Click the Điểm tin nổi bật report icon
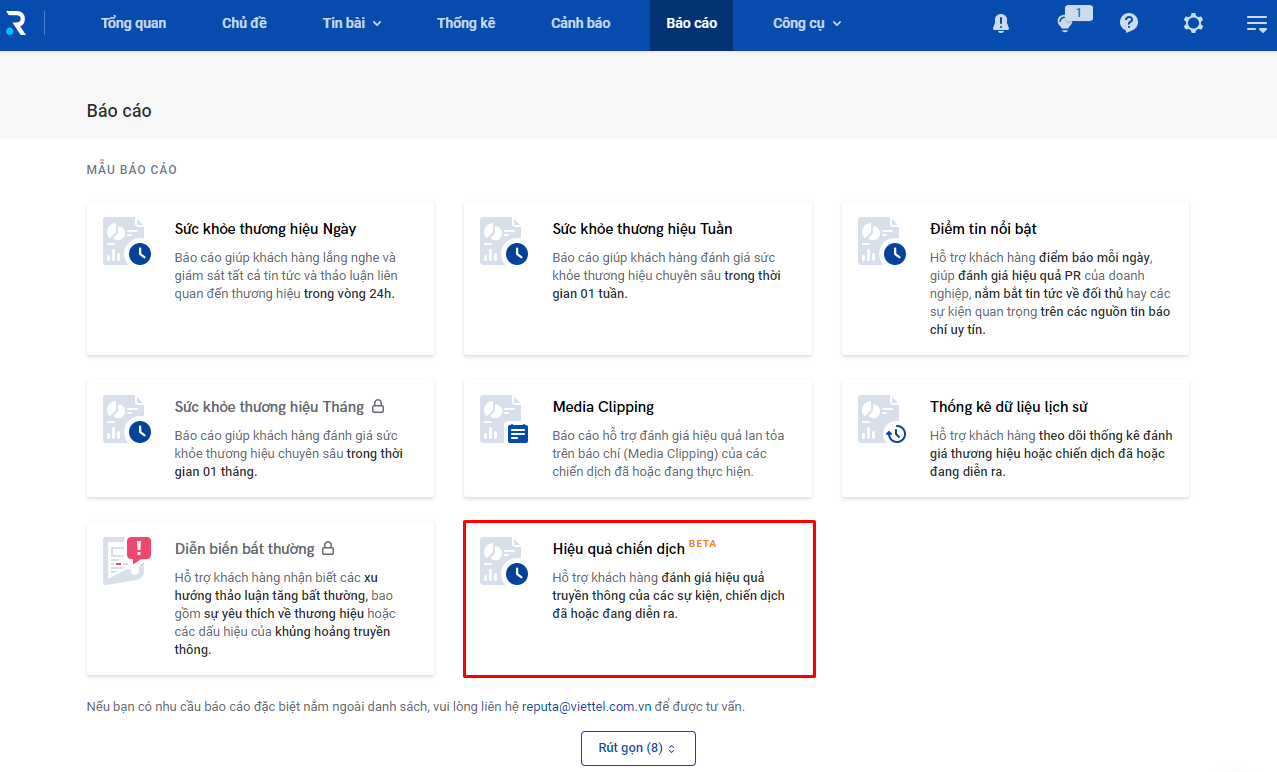The image size is (1277, 772). pyautogui.click(x=882, y=241)
